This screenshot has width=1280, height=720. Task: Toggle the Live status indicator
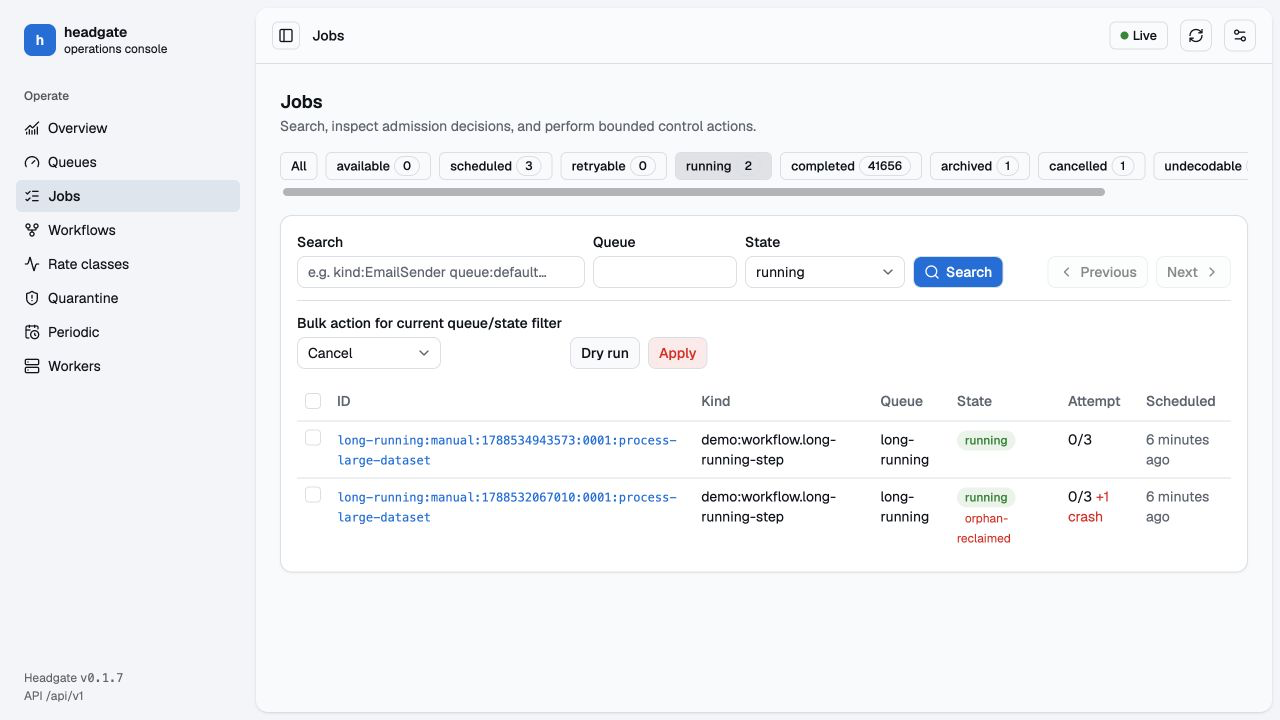[x=1138, y=36]
